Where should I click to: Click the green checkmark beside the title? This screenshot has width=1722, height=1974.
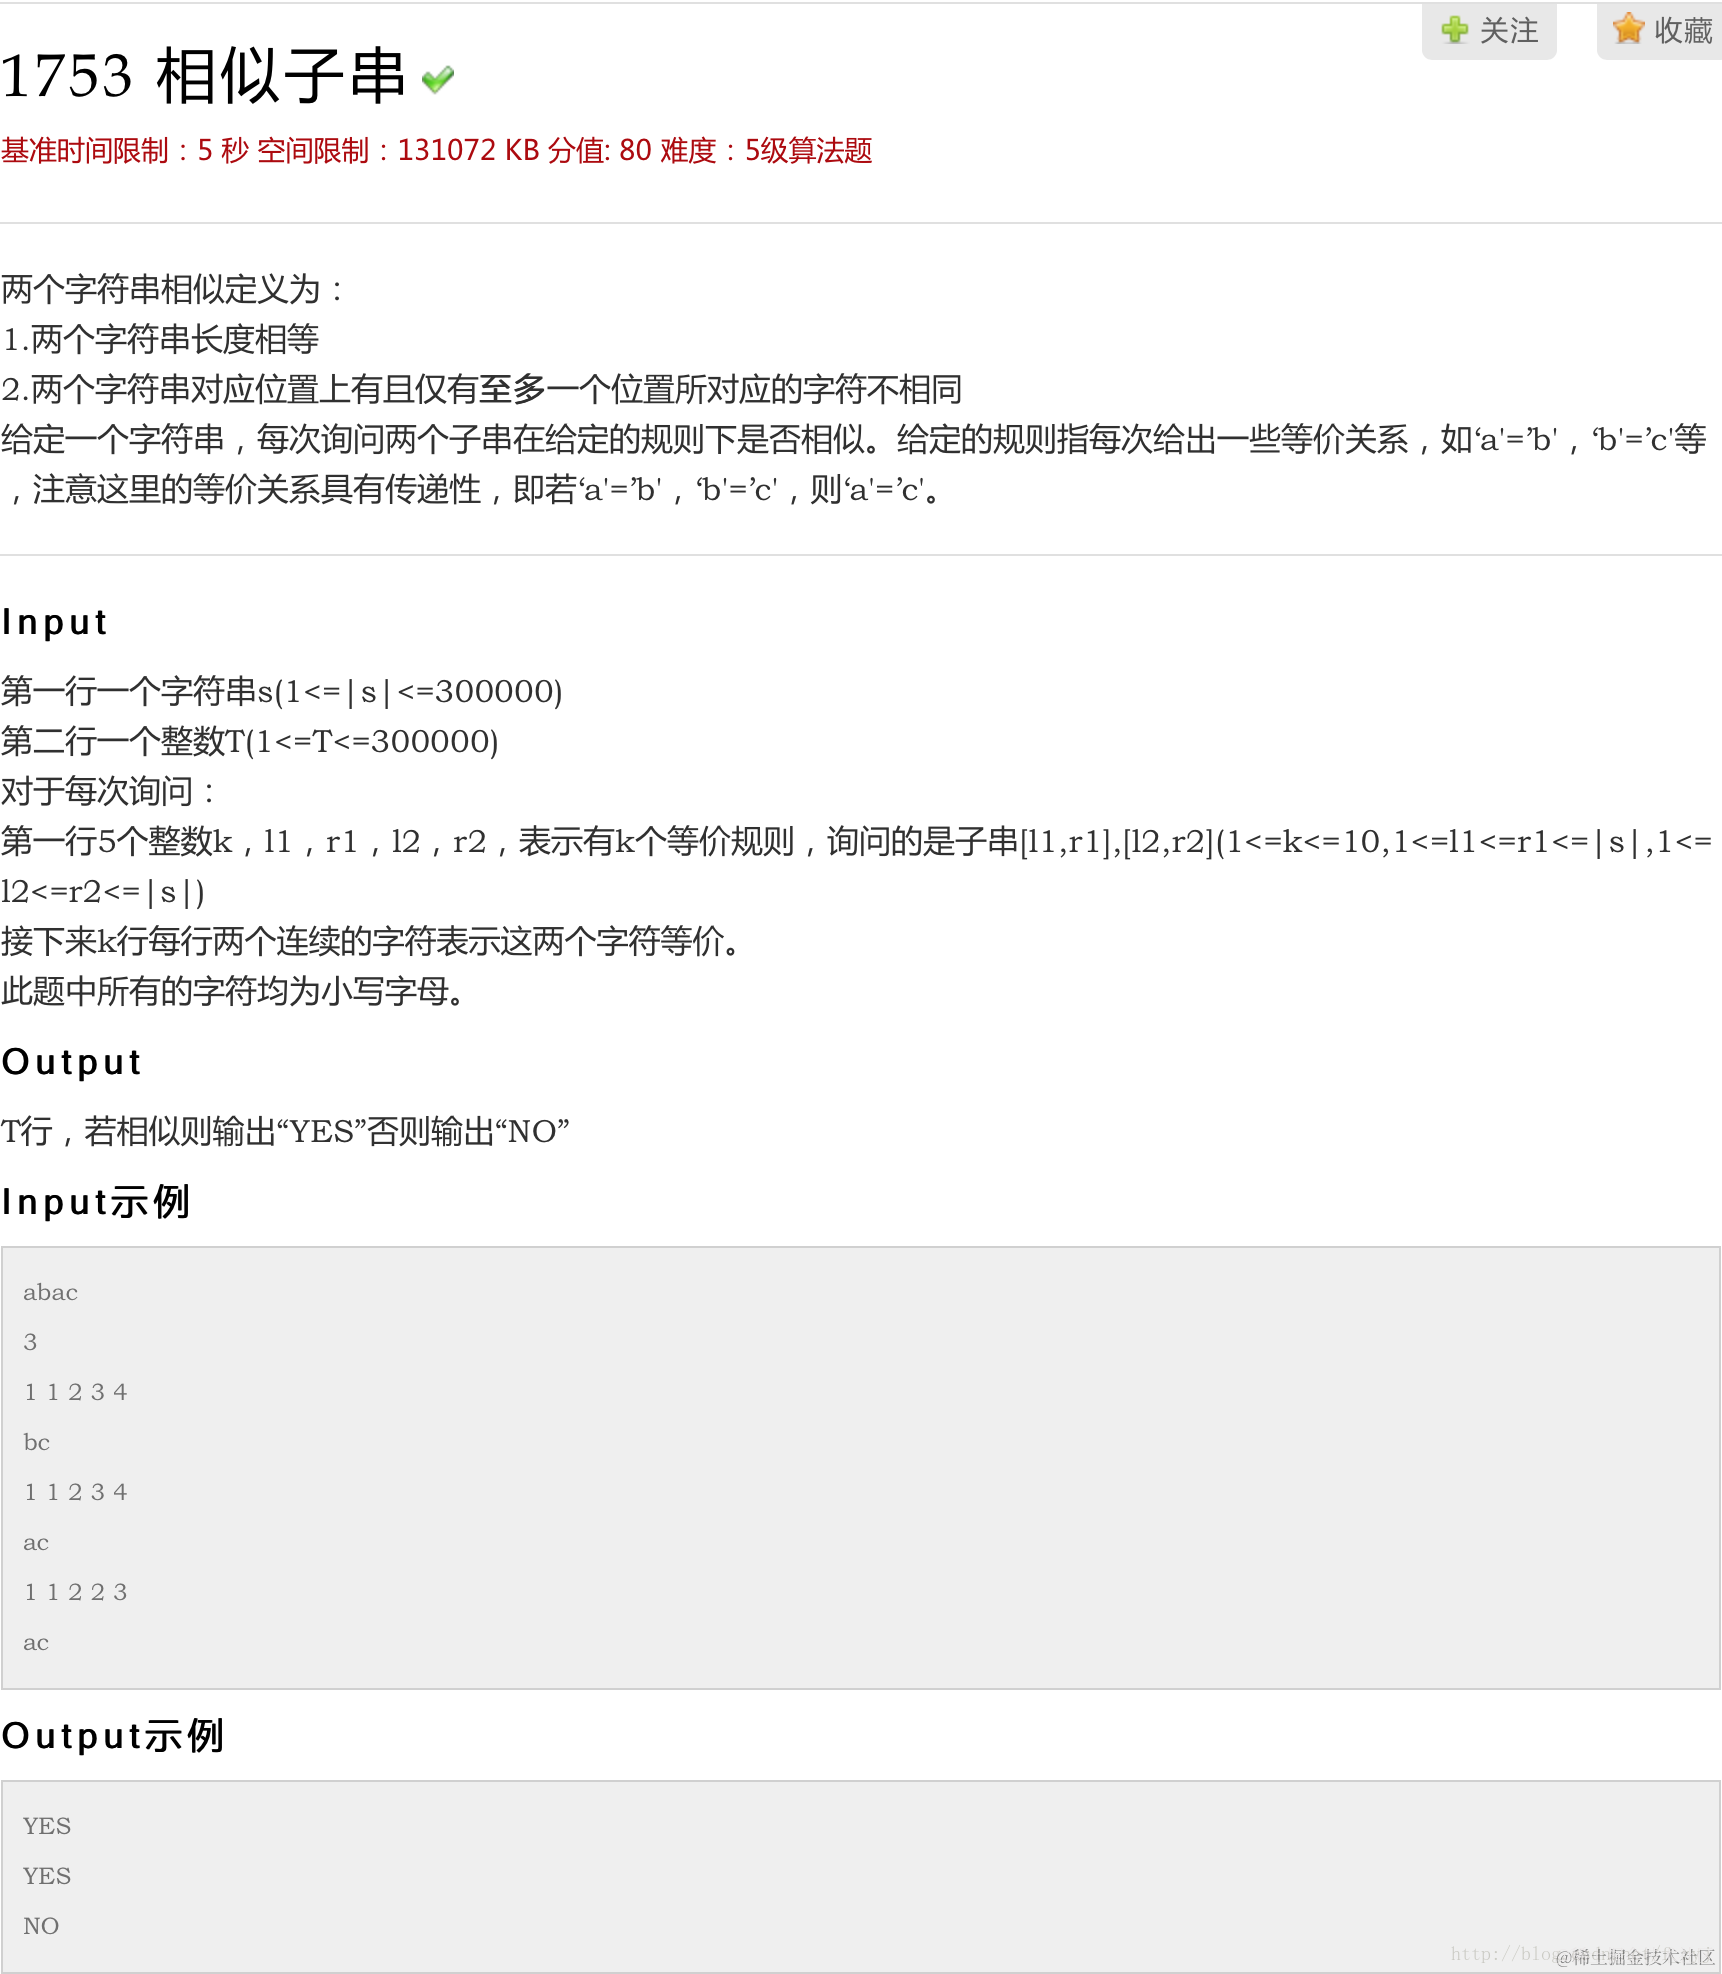coord(438,79)
